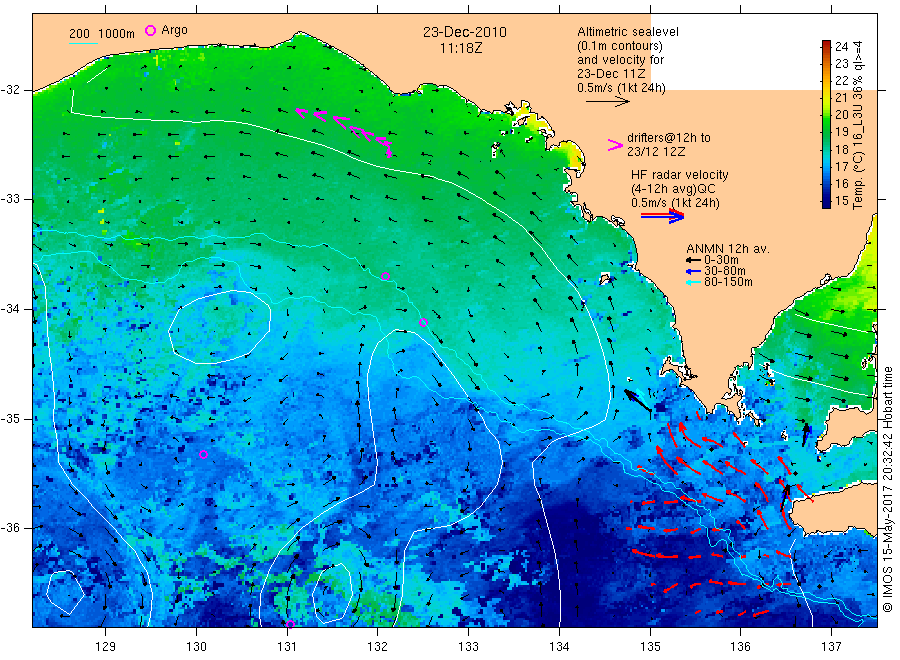
Task: Click the longitude label "135"
Action: 650,647
